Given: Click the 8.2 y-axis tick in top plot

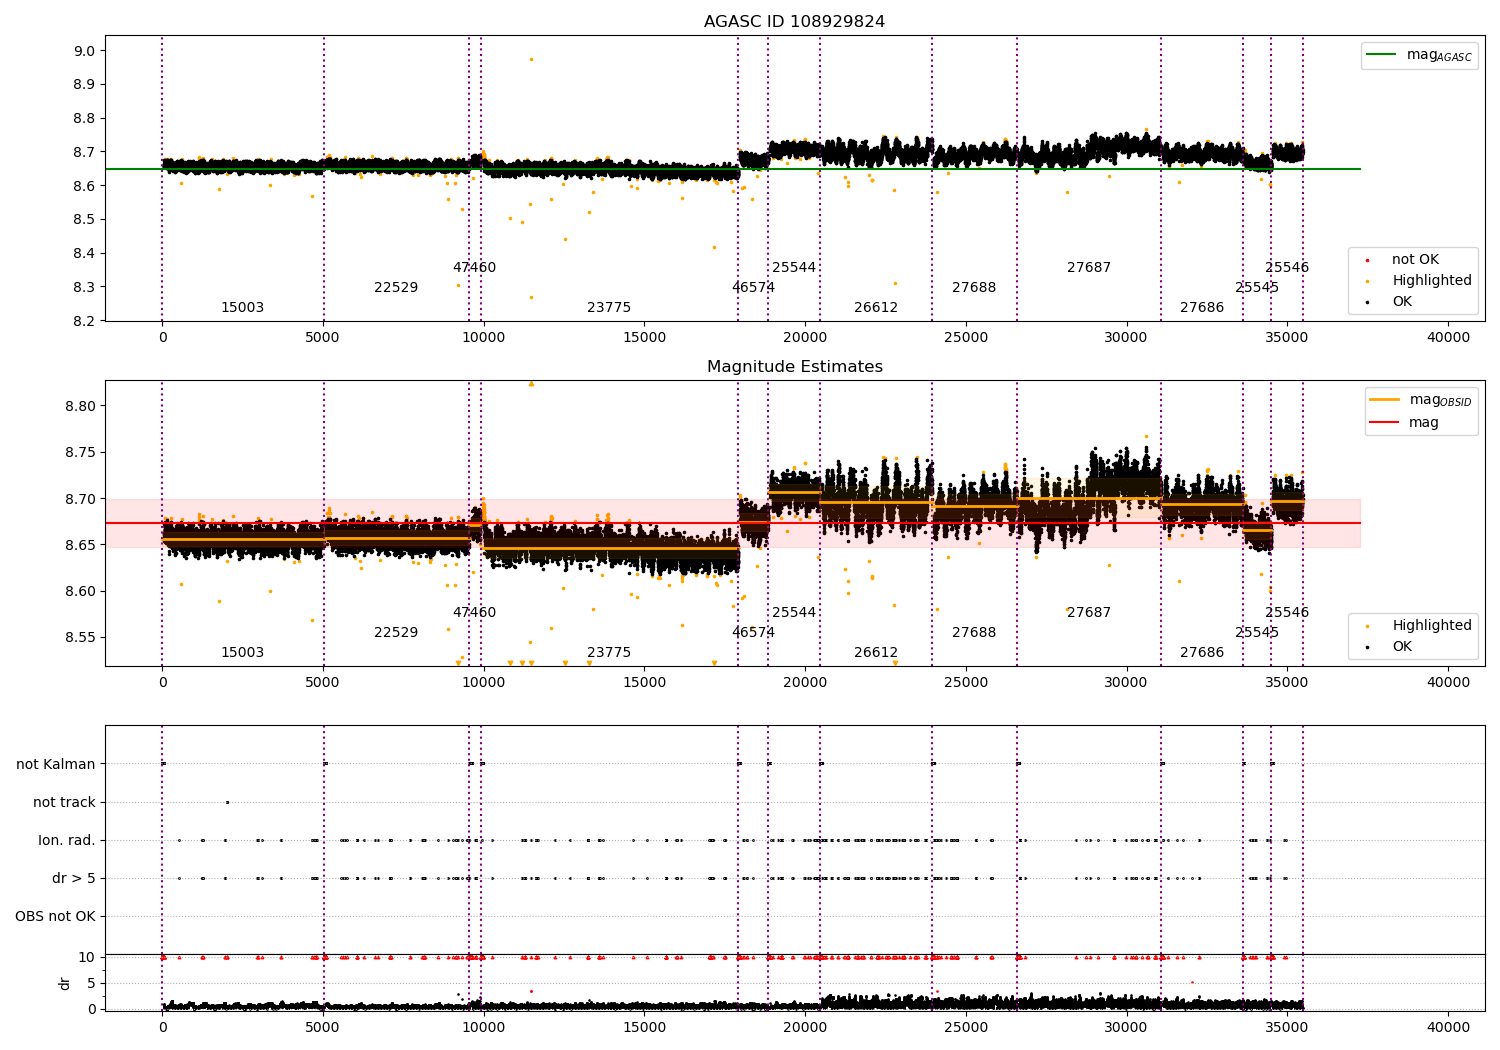Looking at the screenshot, I should coord(84,321).
